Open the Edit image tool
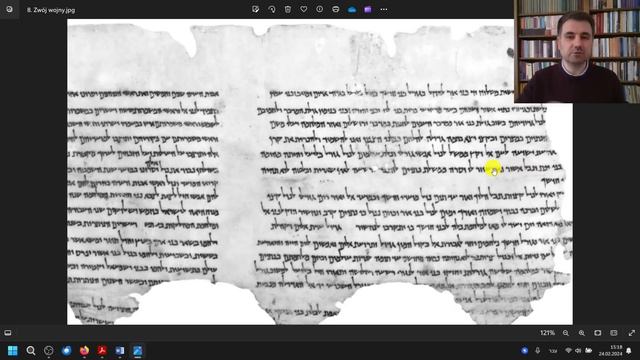This screenshot has width=640, height=360. coord(256,9)
